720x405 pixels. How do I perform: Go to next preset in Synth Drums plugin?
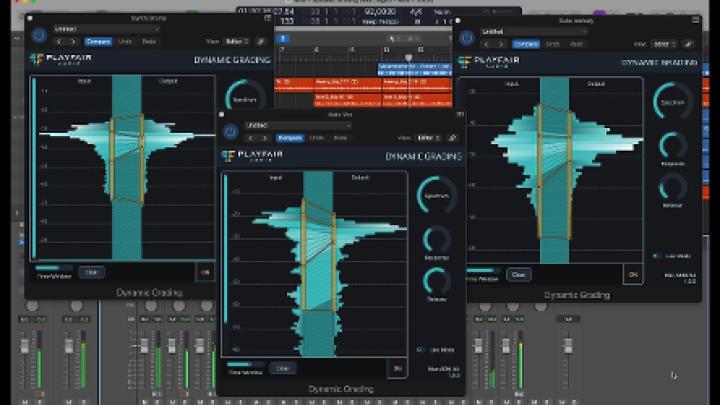coord(73,41)
